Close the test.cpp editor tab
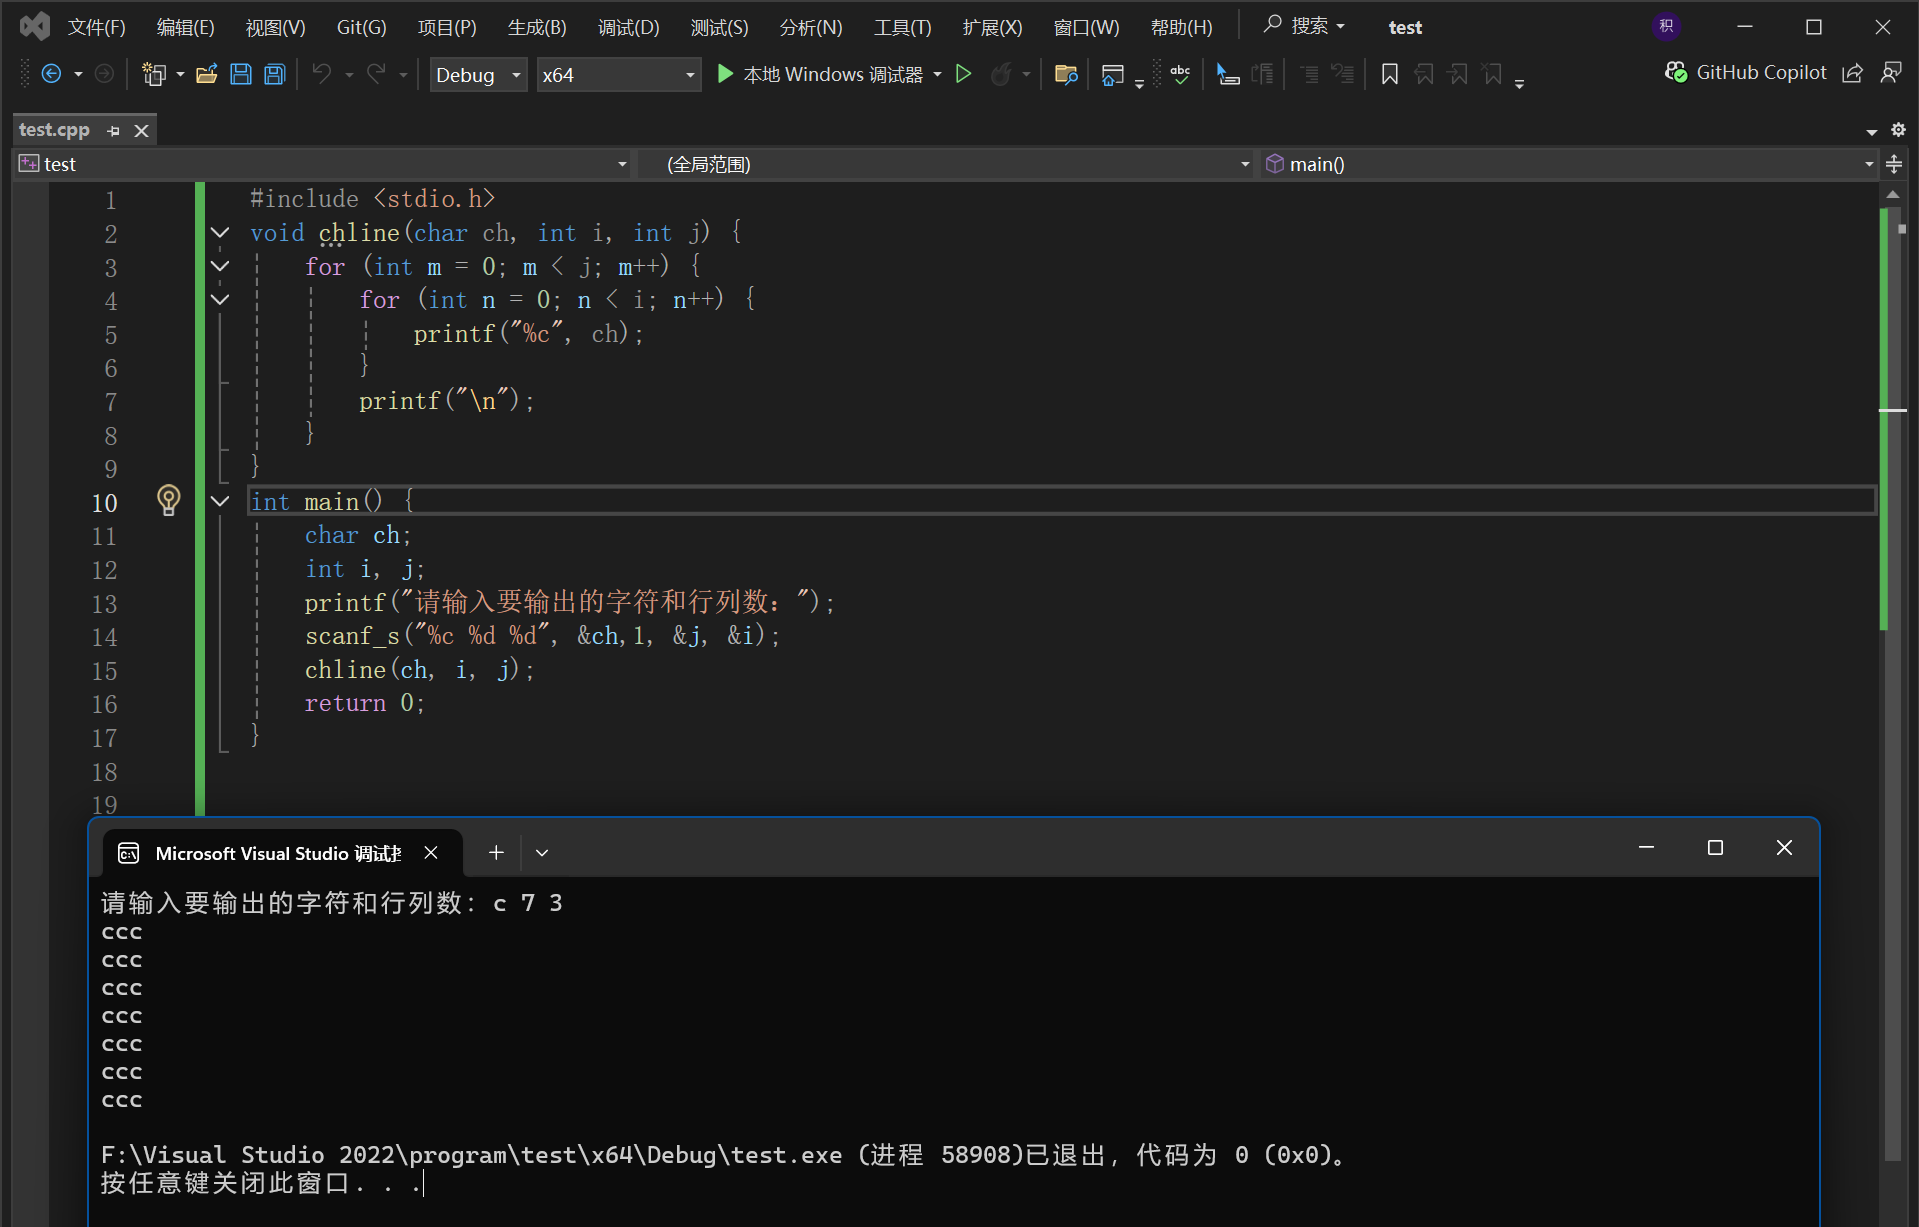This screenshot has height=1227, width=1919. point(142,131)
